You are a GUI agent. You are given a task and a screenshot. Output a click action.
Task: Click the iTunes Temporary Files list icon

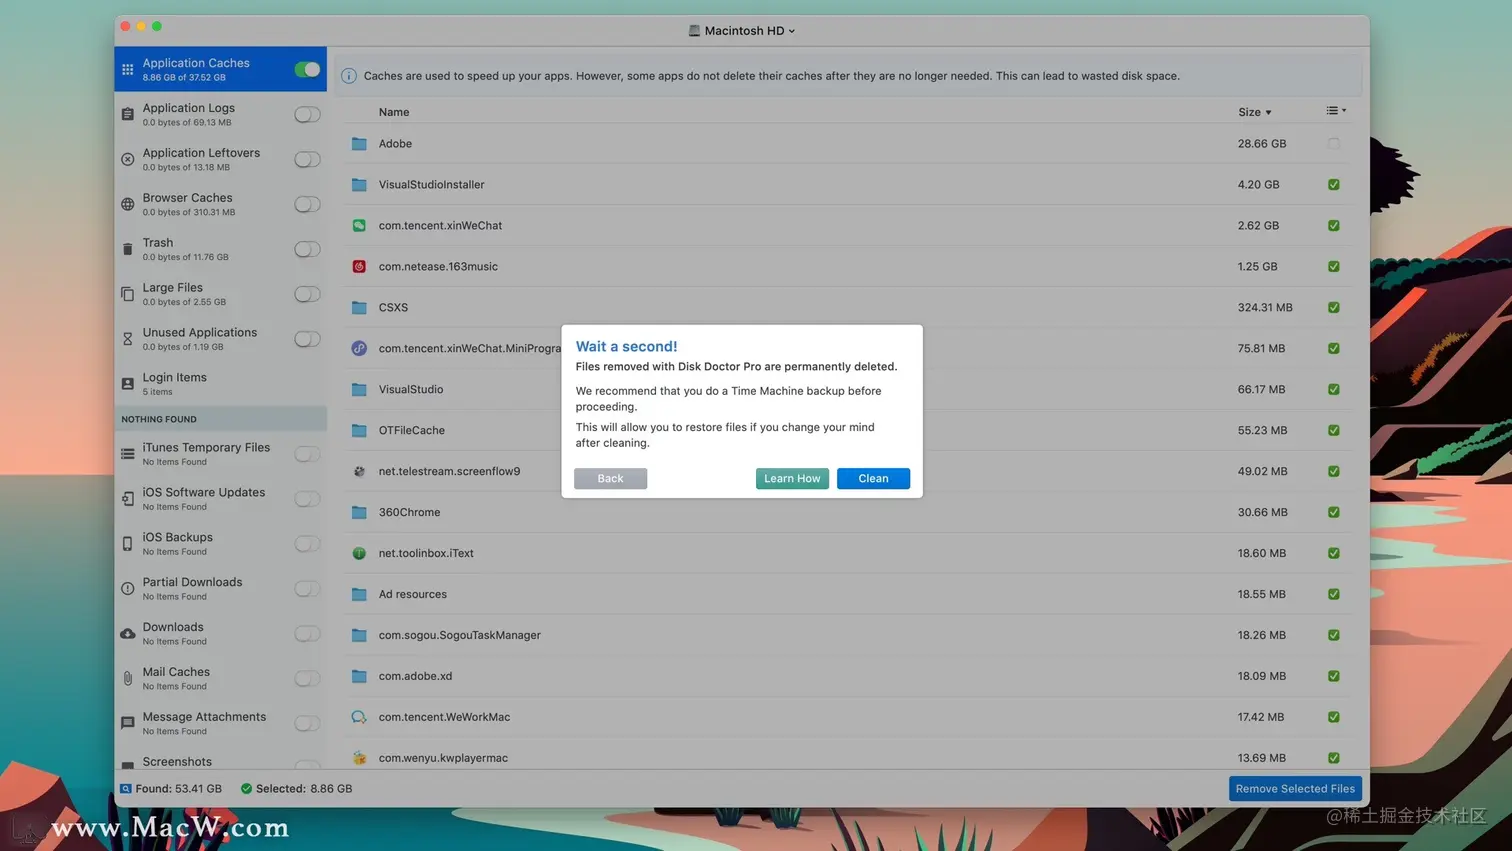click(x=128, y=454)
